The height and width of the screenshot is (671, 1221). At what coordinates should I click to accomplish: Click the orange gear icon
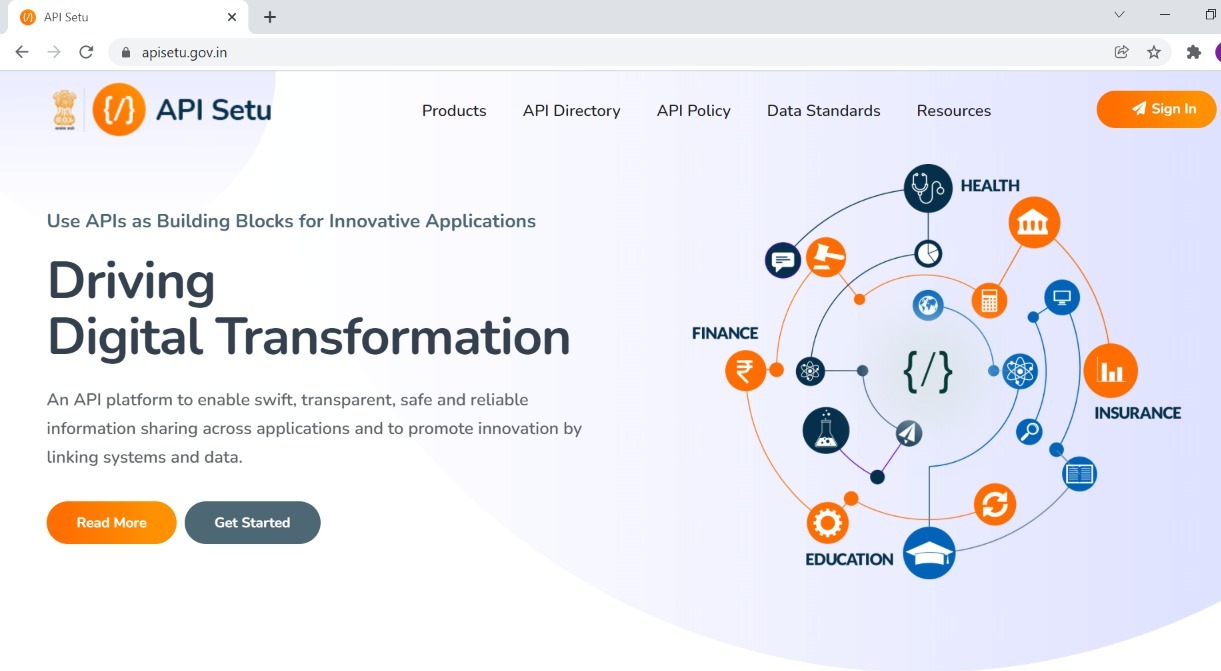[x=827, y=523]
